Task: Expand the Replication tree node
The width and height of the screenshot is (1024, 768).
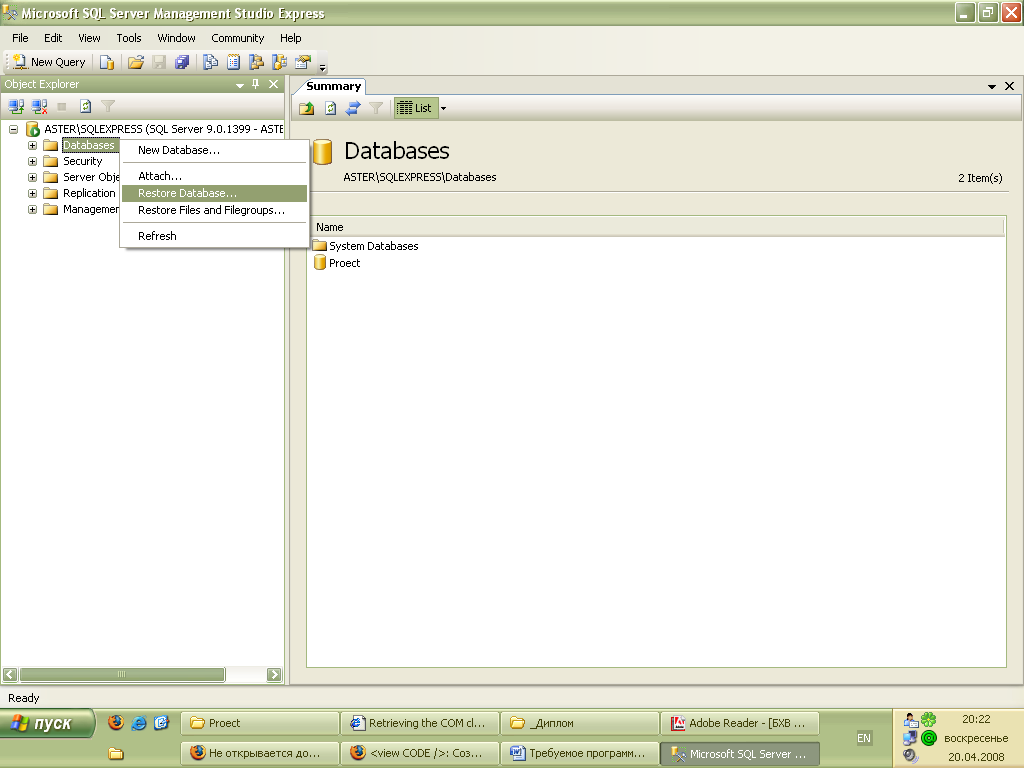Action: coord(32,193)
